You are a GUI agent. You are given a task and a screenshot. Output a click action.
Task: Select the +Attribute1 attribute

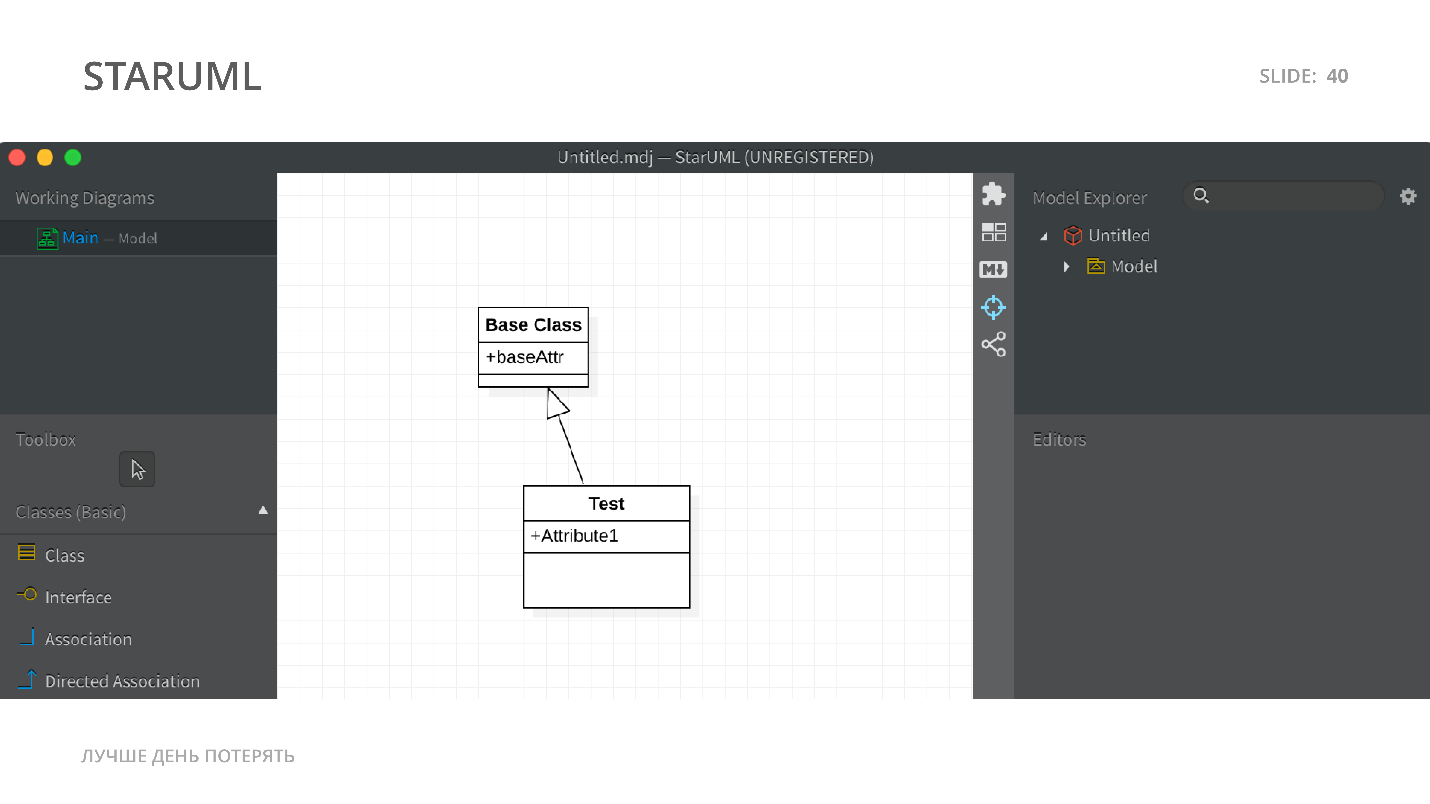[x=574, y=536]
